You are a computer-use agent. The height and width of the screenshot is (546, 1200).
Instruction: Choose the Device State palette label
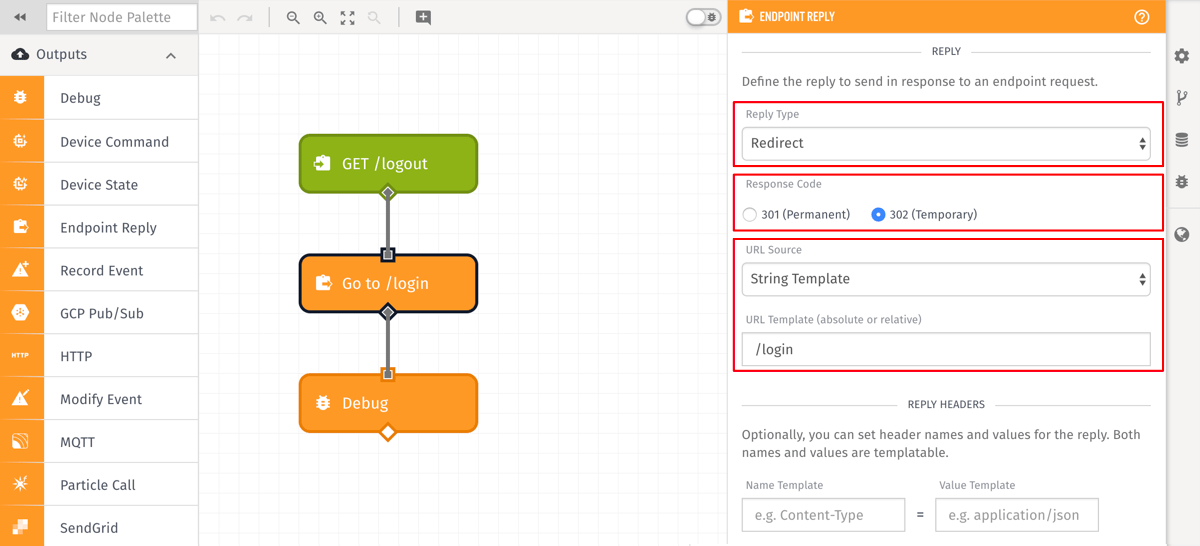tap(99, 185)
